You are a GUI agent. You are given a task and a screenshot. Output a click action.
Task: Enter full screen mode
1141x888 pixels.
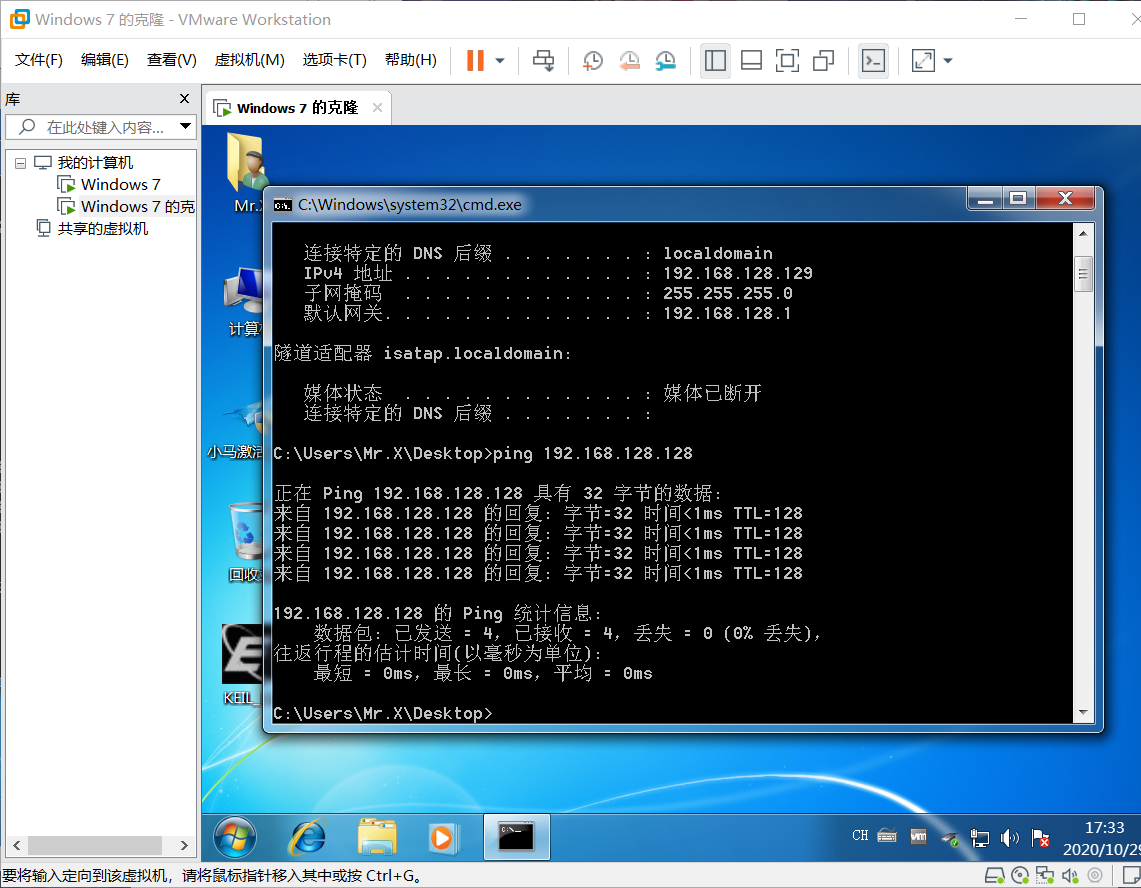point(787,60)
